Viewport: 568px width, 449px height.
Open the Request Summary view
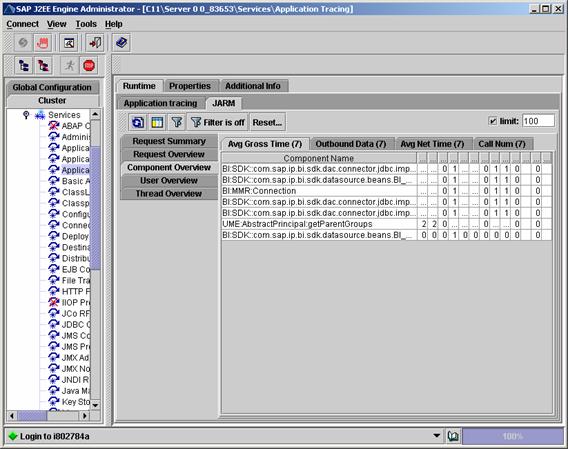point(169,141)
